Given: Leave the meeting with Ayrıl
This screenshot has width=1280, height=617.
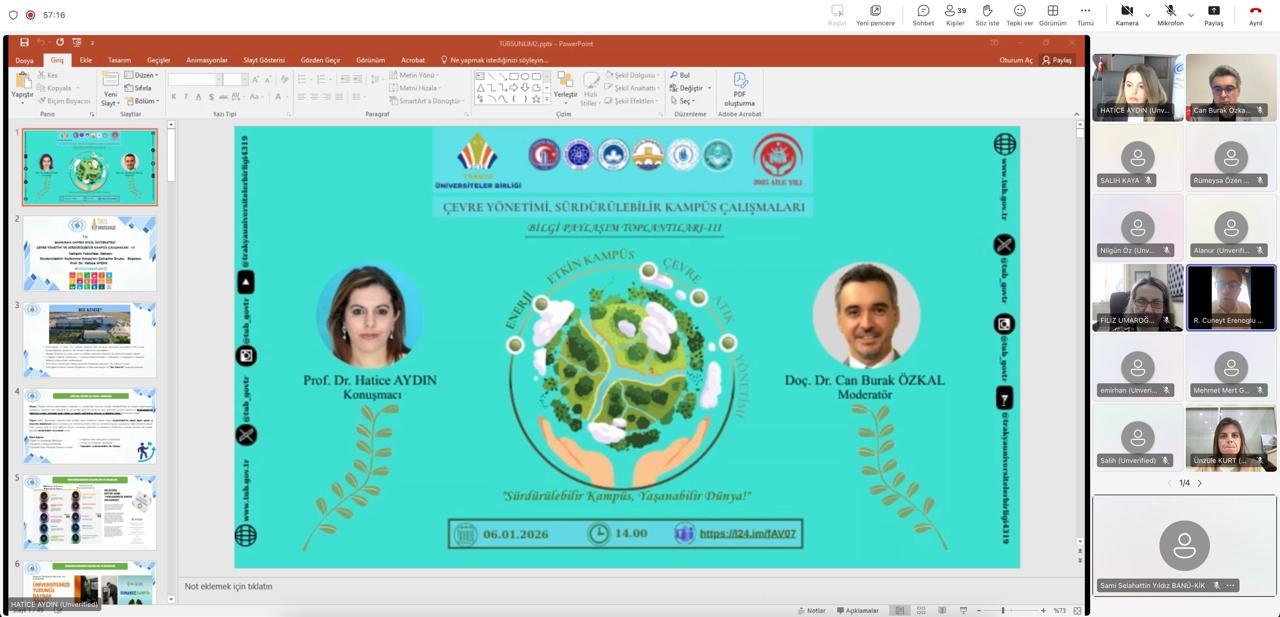Looking at the screenshot, I should coord(1255,15).
